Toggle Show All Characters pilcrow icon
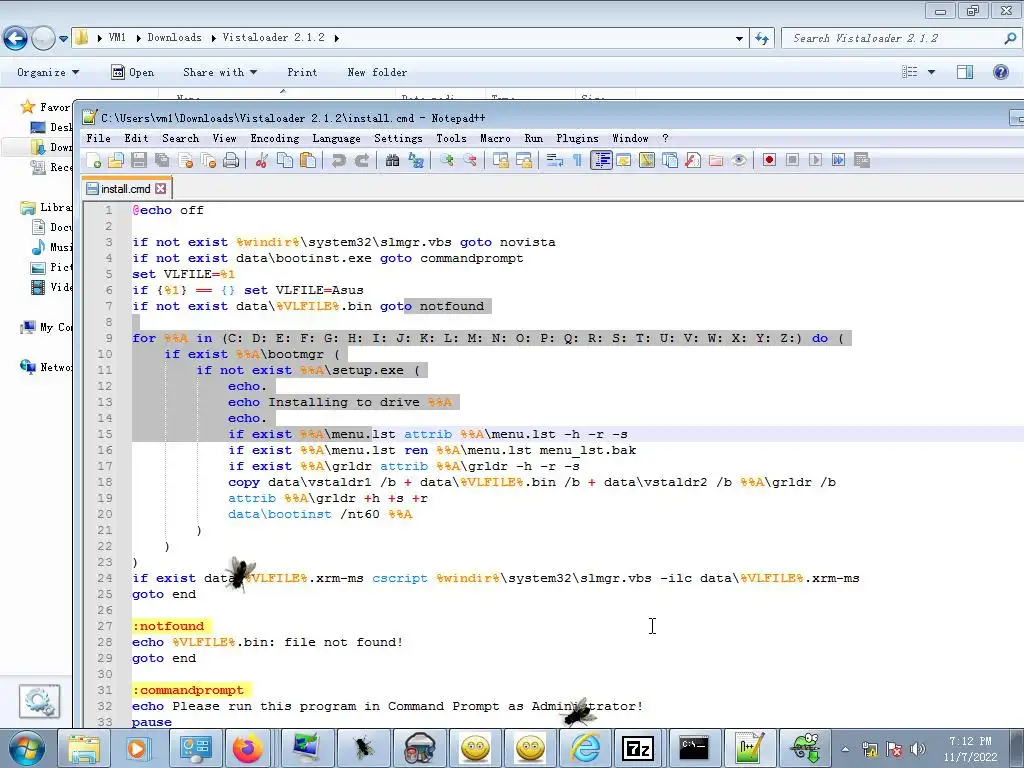Image resolution: width=1024 pixels, height=768 pixels. pyautogui.click(x=577, y=160)
